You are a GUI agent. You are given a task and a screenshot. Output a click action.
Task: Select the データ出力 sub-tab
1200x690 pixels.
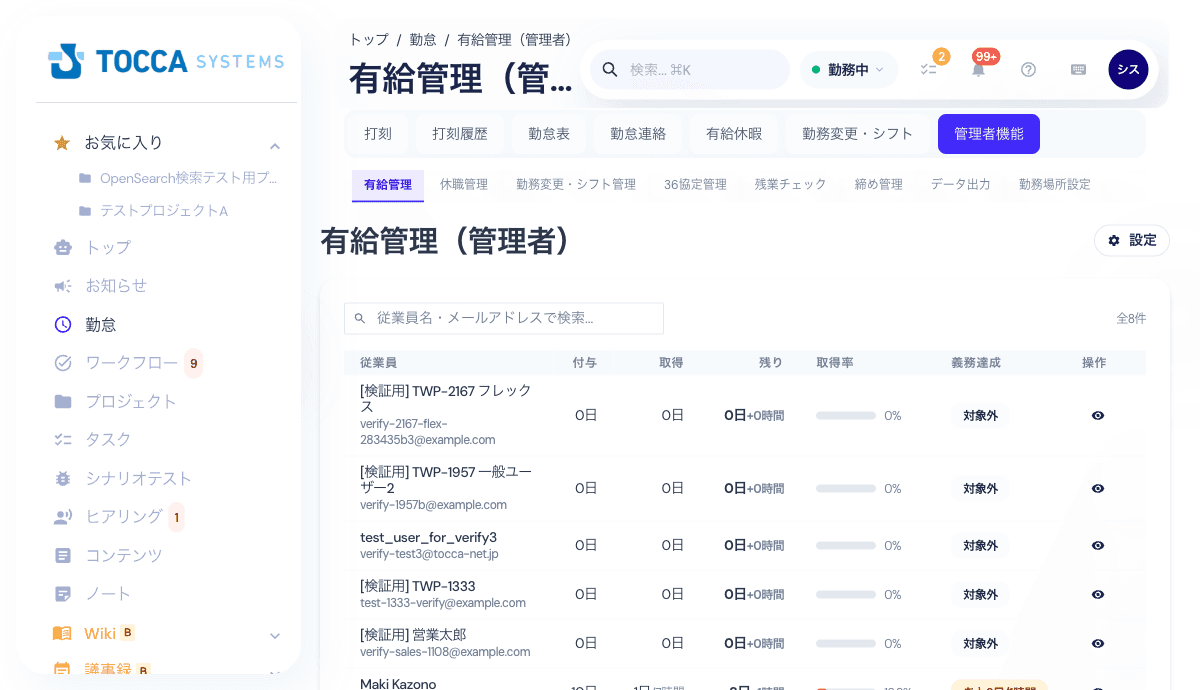click(961, 185)
